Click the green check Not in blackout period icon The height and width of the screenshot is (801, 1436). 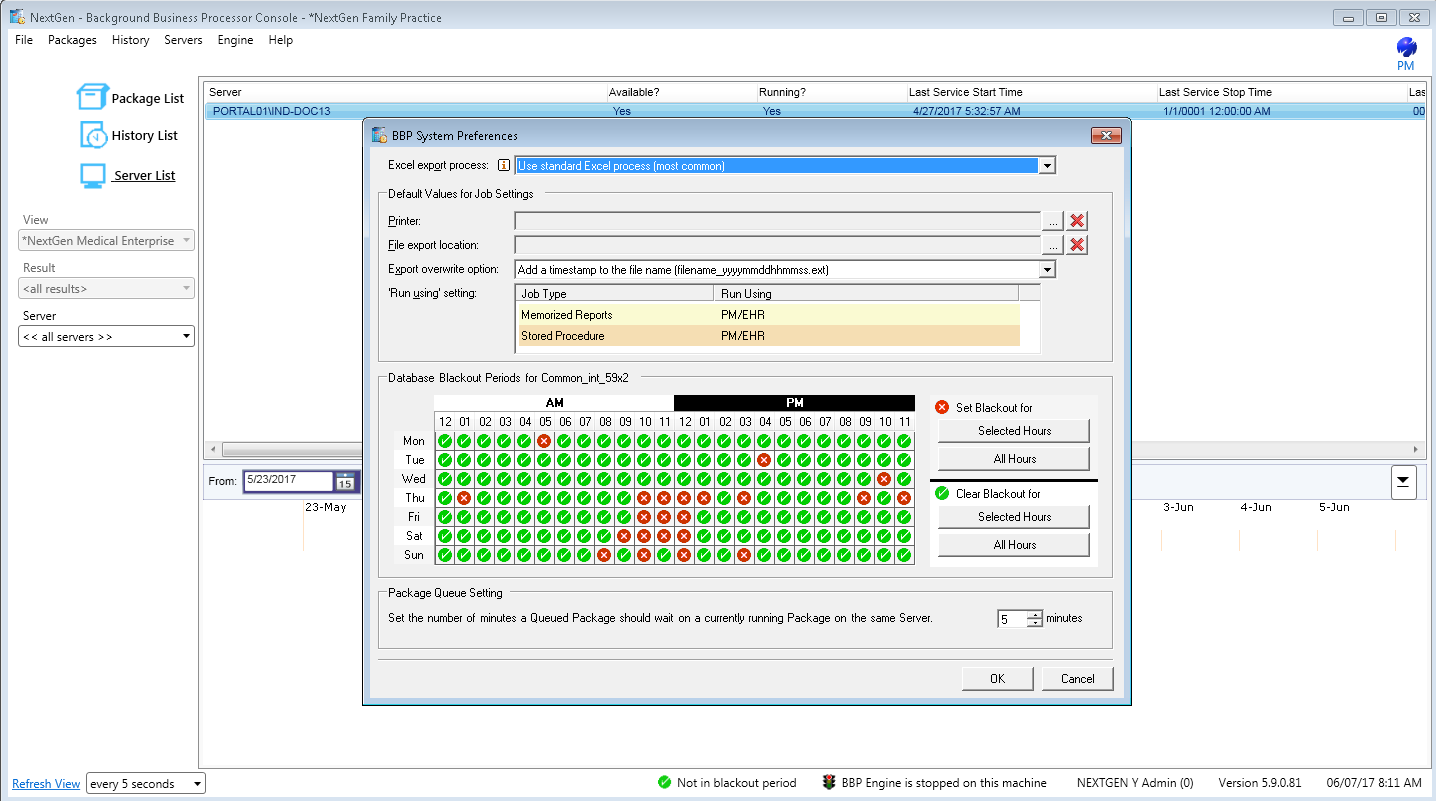click(x=665, y=783)
